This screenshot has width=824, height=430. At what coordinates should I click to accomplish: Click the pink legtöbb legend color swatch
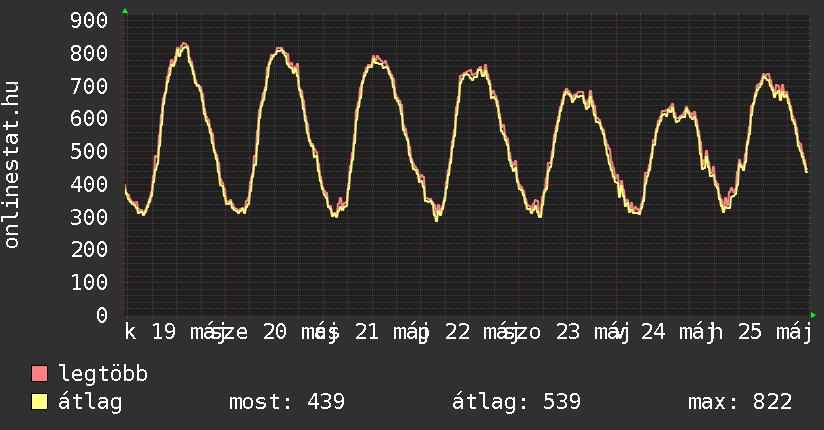[39, 374]
